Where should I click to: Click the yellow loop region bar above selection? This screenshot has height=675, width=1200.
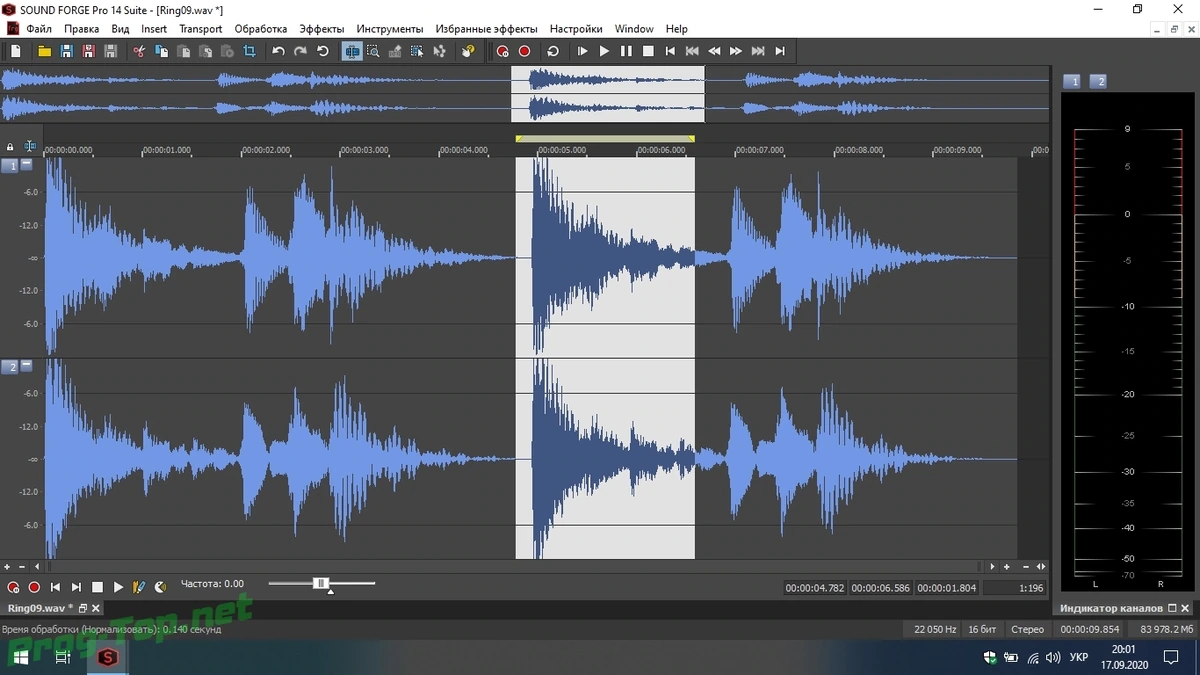pyautogui.click(x=605, y=139)
